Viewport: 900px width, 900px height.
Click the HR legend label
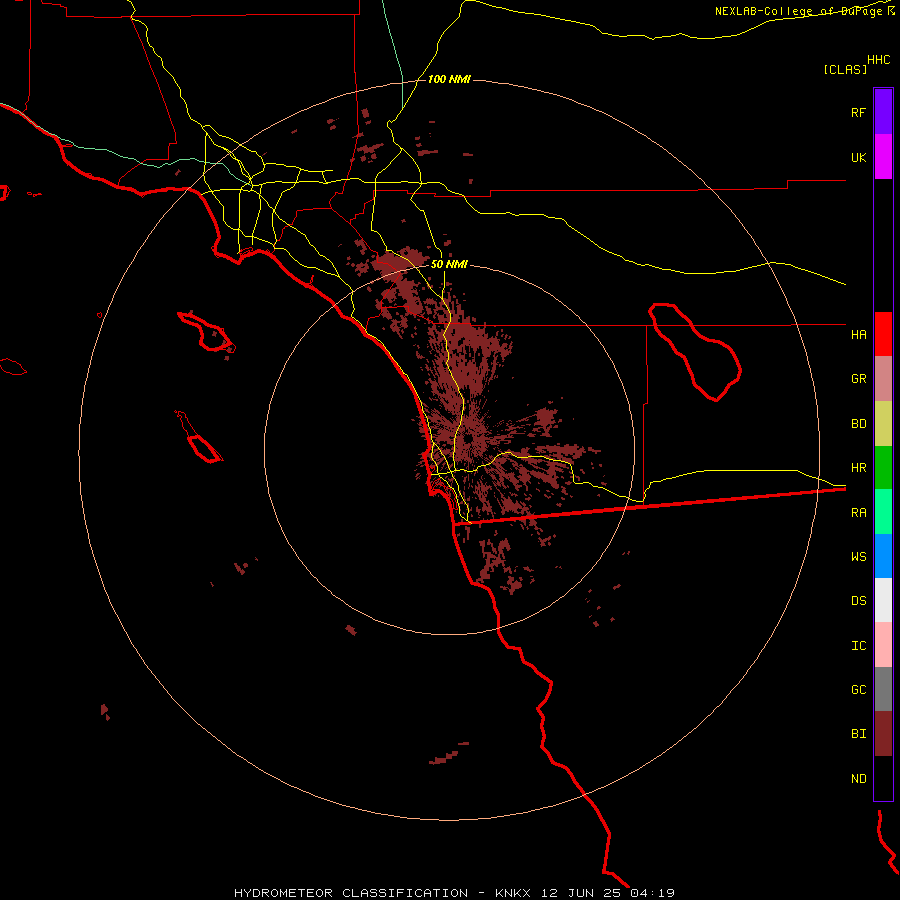click(x=858, y=468)
